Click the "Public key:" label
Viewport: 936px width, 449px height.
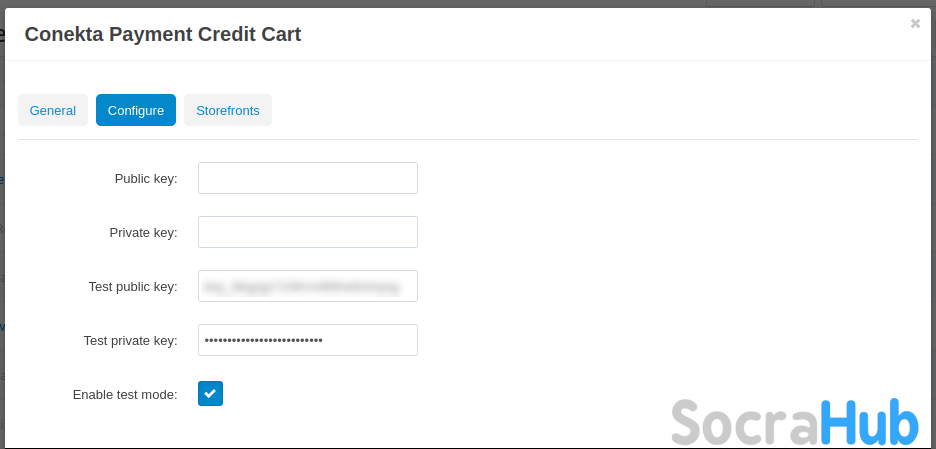point(146,179)
